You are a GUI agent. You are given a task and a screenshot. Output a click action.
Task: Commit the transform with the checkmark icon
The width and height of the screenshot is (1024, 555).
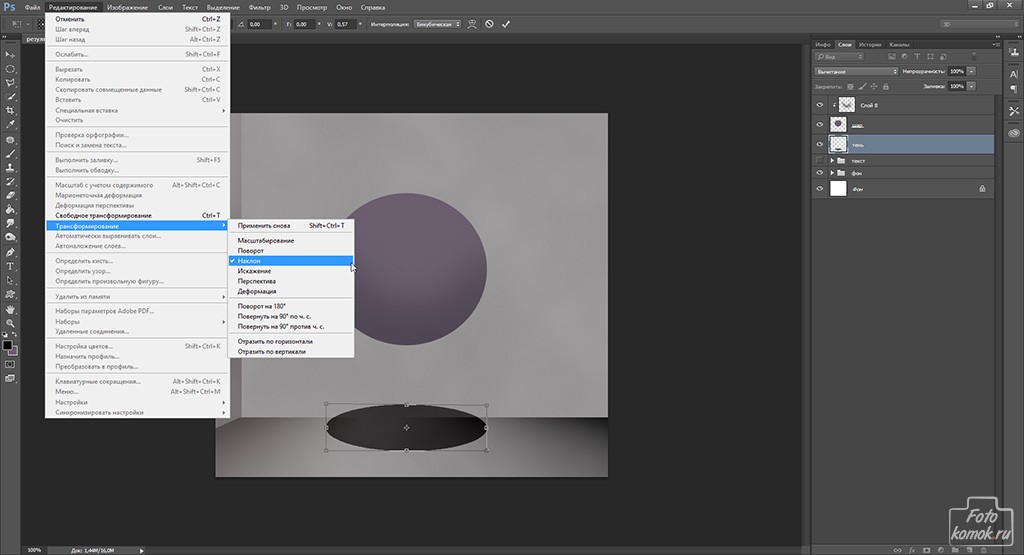(x=508, y=23)
